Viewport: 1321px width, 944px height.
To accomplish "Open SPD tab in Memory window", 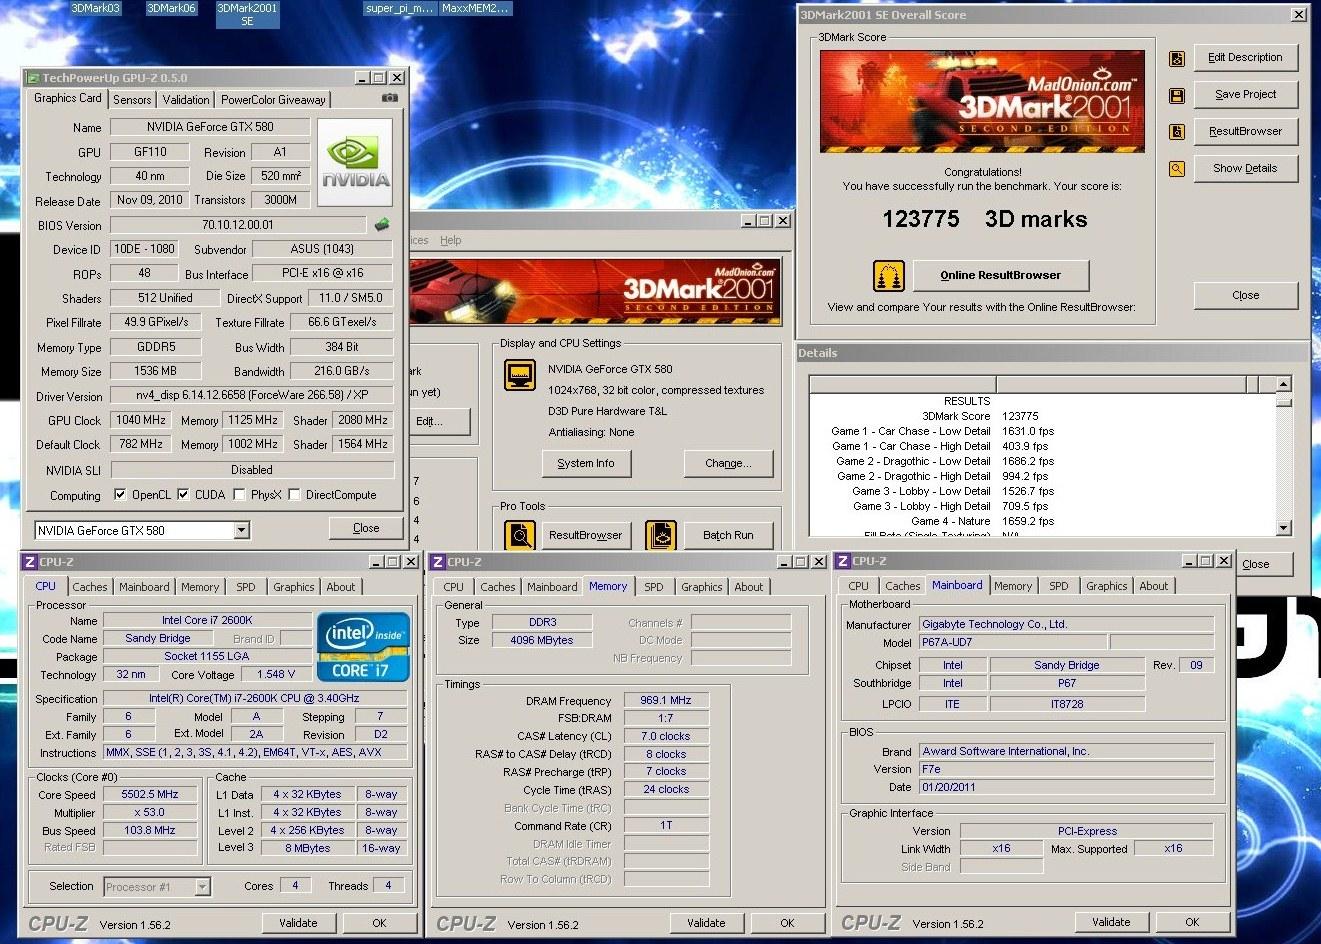I will coord(653,587).
